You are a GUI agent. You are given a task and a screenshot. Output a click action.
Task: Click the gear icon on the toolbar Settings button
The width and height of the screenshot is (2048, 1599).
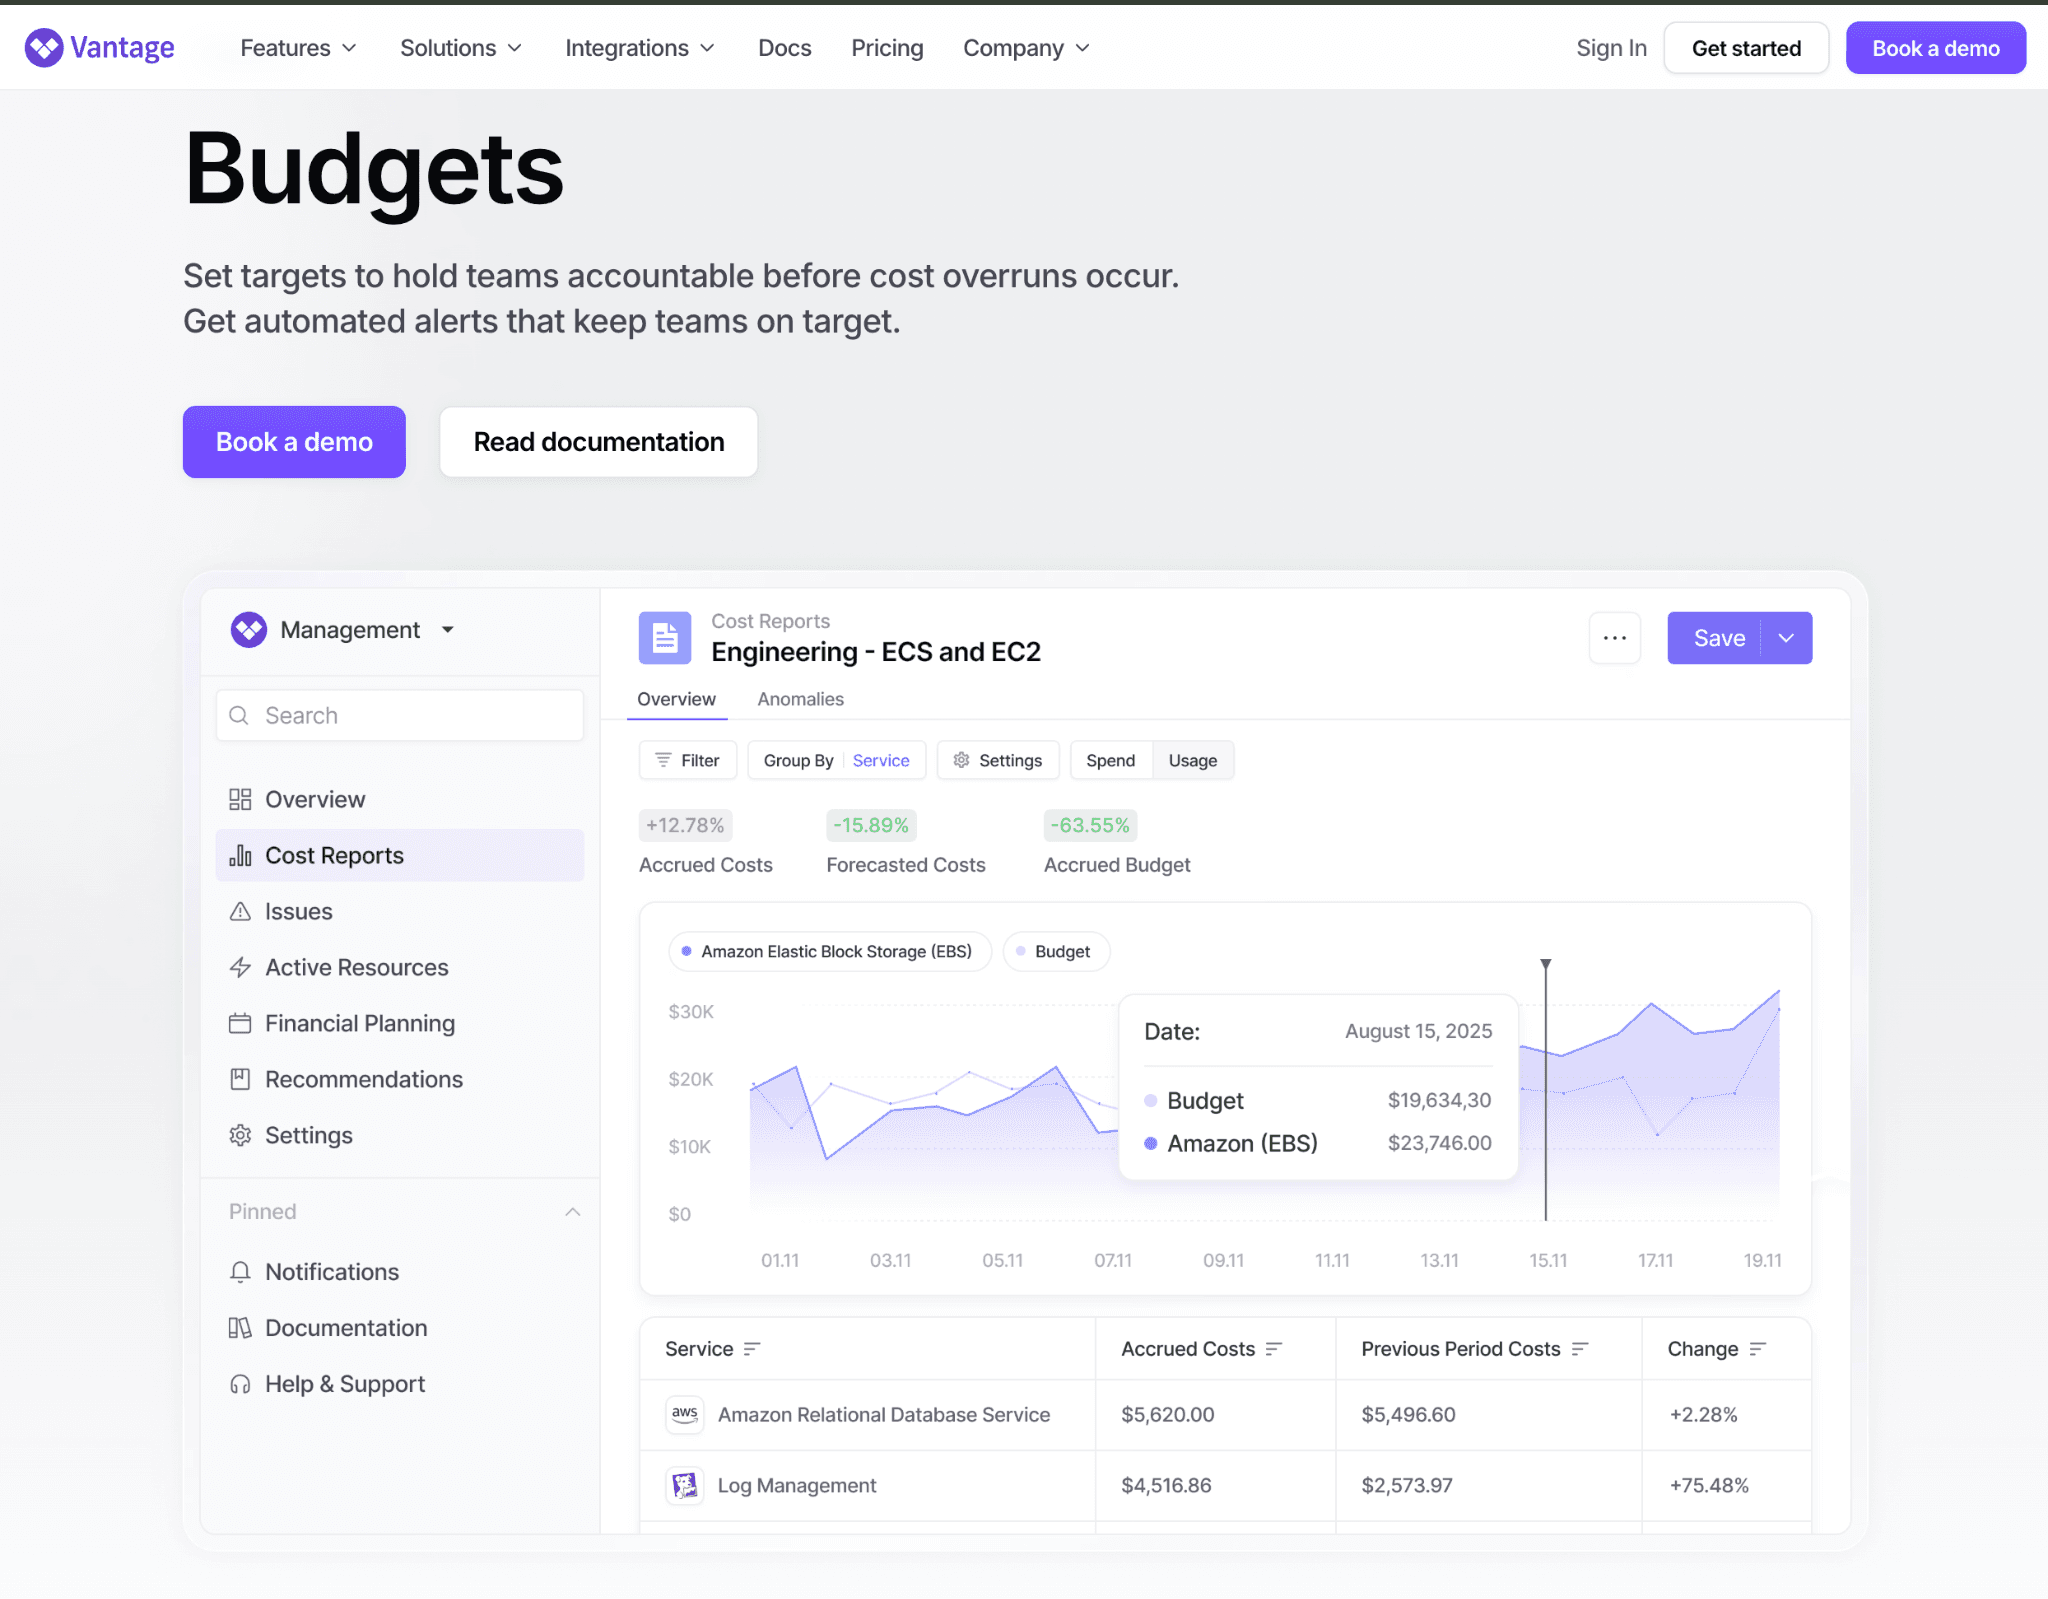tap(962, 760)
